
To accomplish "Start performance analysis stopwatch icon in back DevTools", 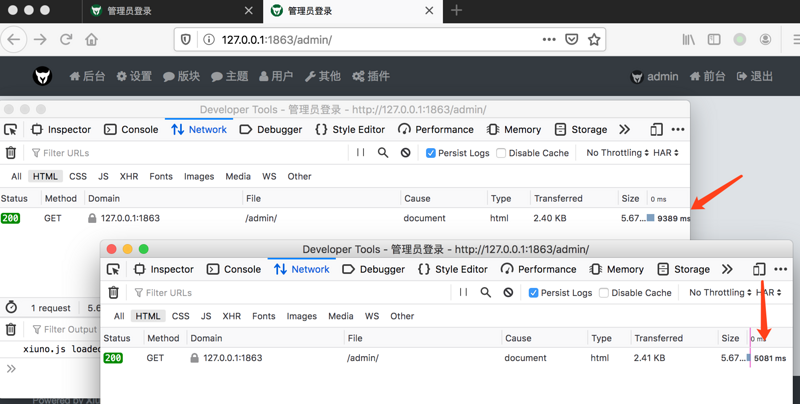I will click(x=11, y=307).
